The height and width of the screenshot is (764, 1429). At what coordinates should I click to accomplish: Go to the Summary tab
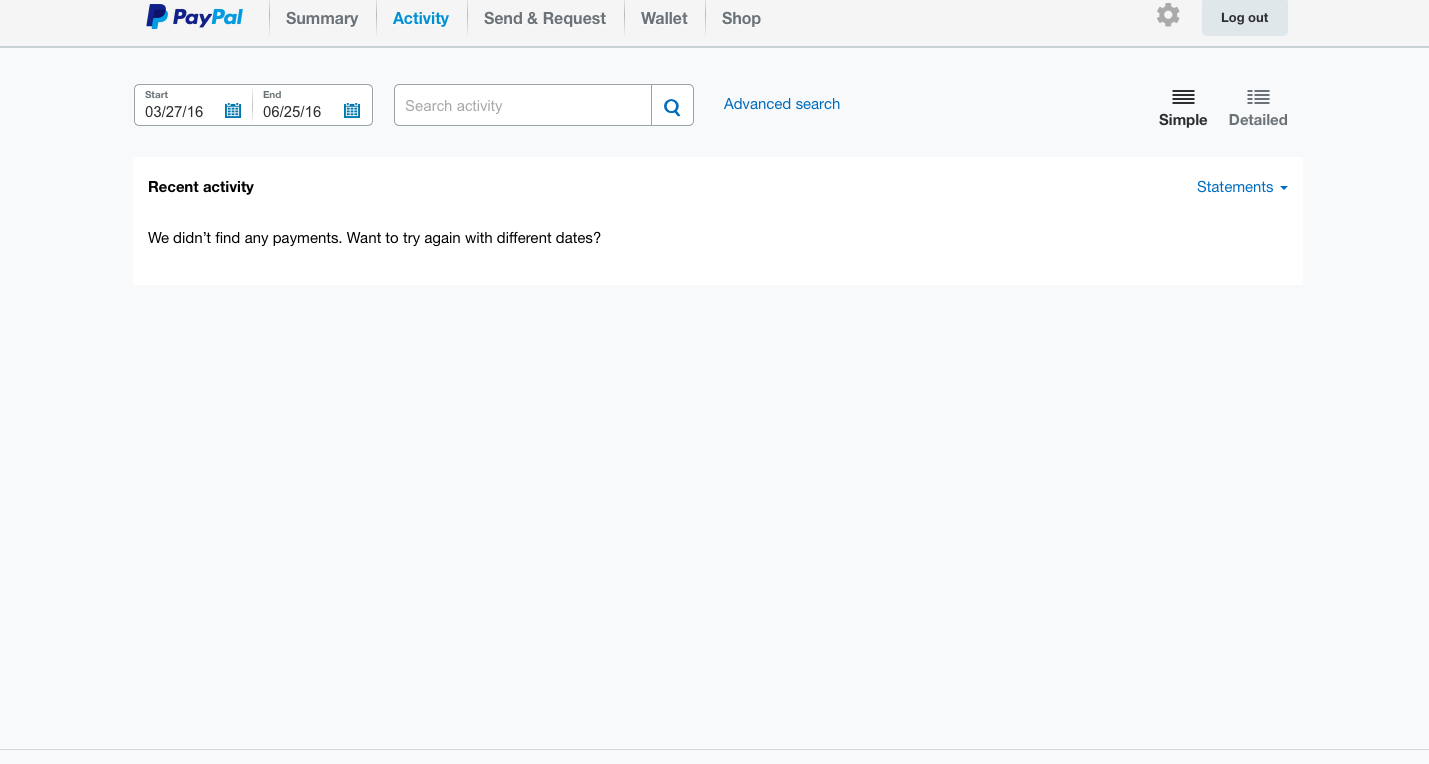pos(322,18)
